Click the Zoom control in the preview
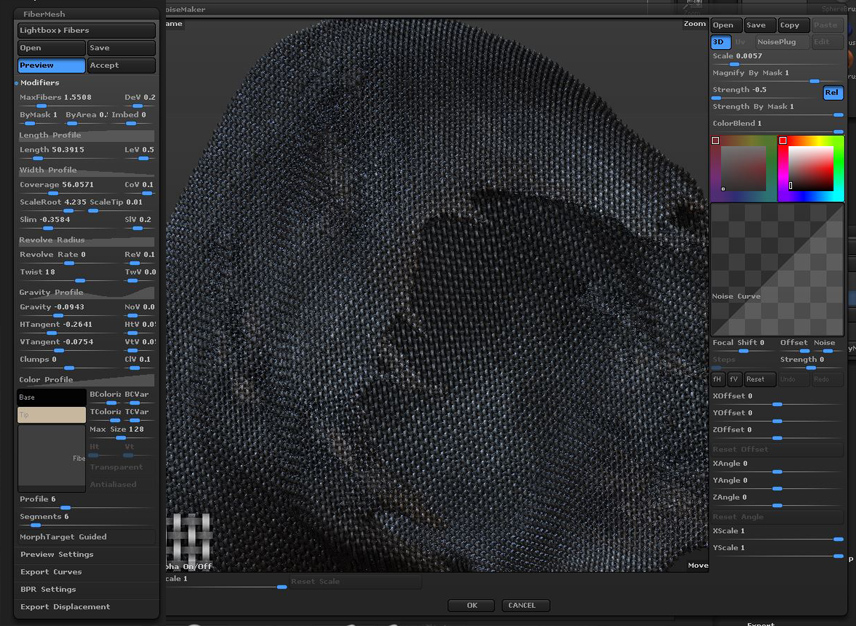Image resolution: width=856 pixels, height=626 pixels. click(x=694, y=23)
